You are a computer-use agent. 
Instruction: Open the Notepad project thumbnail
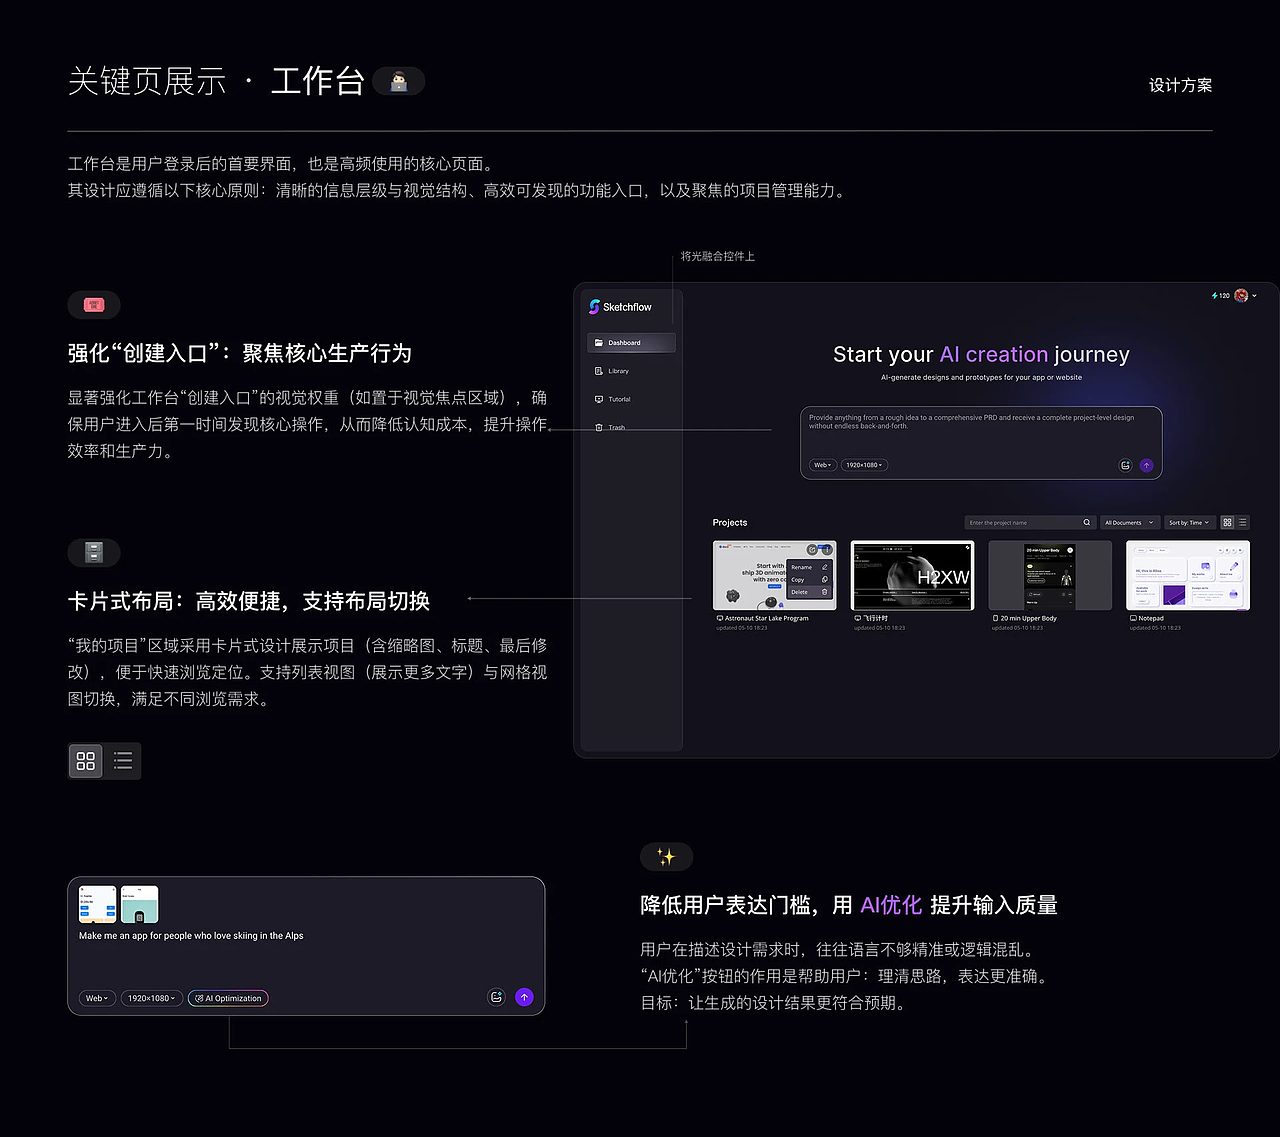click(1187, 575)
